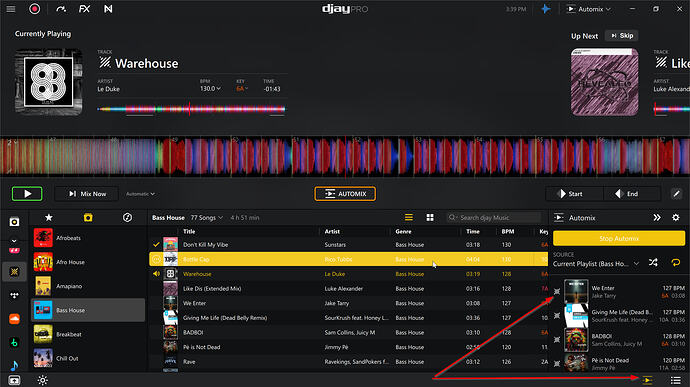The height and width of the screenshot is (387, 690).
Task: Expand the key 6A dropdown
Action: coord(242,88)
